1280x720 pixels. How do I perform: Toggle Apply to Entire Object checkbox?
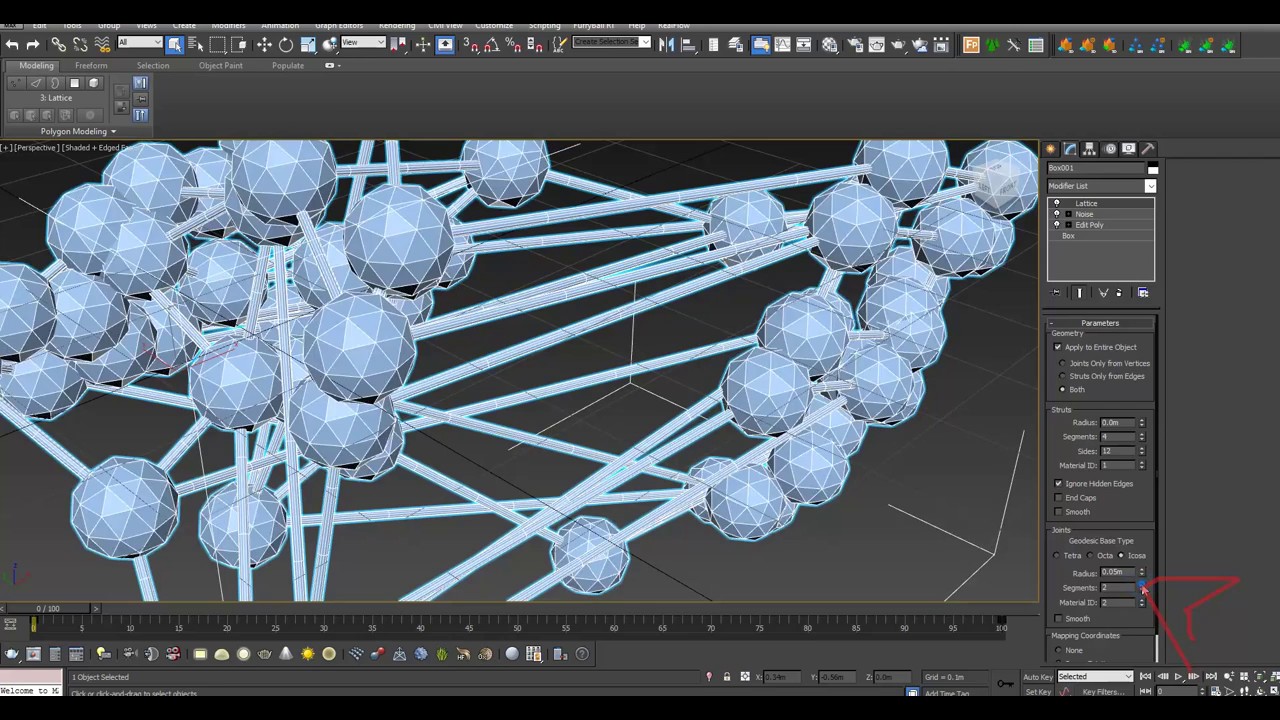[1058, 347]
